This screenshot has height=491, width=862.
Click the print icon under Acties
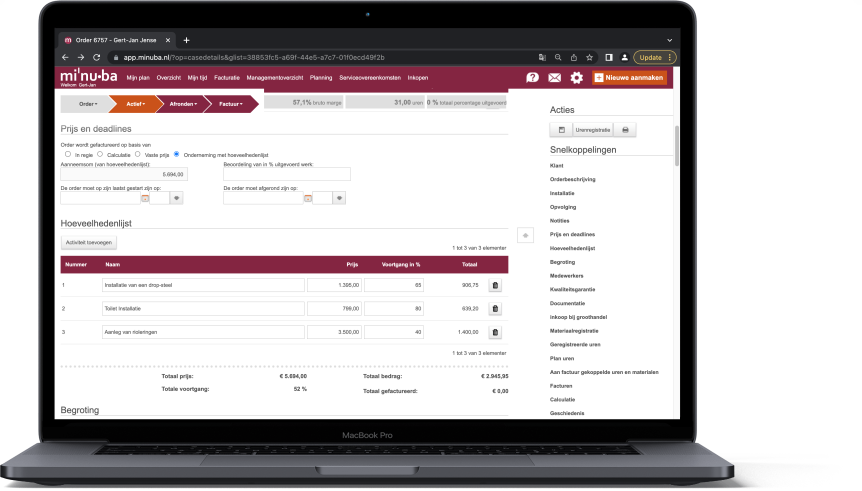point(625,130)
